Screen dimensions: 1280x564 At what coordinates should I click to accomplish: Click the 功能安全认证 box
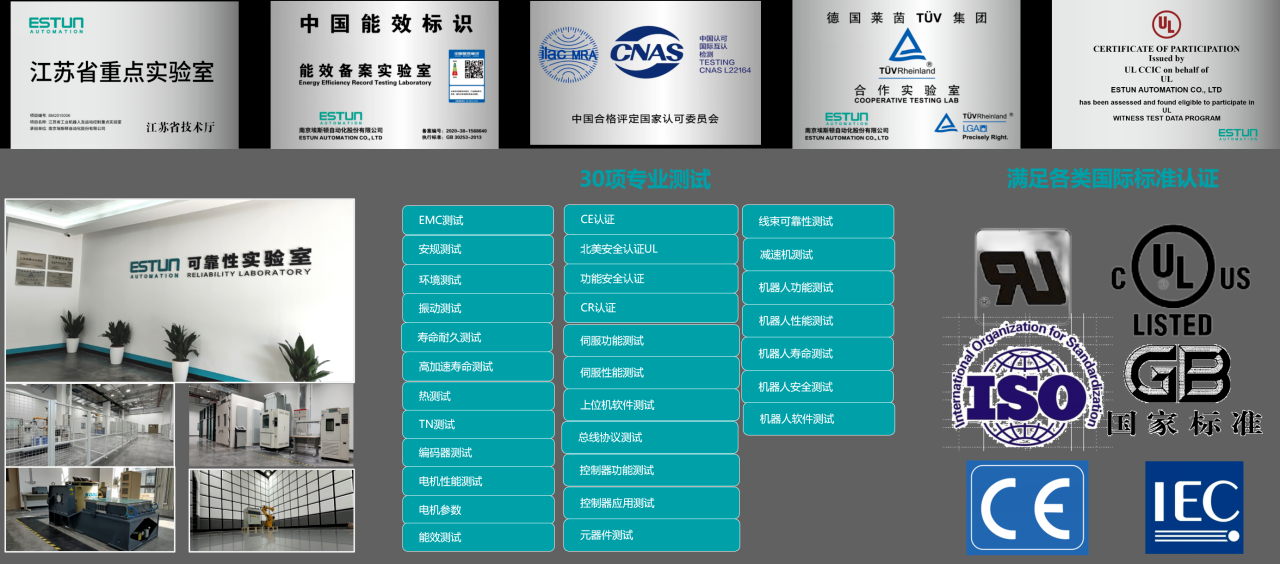click(x=651, y=279)
